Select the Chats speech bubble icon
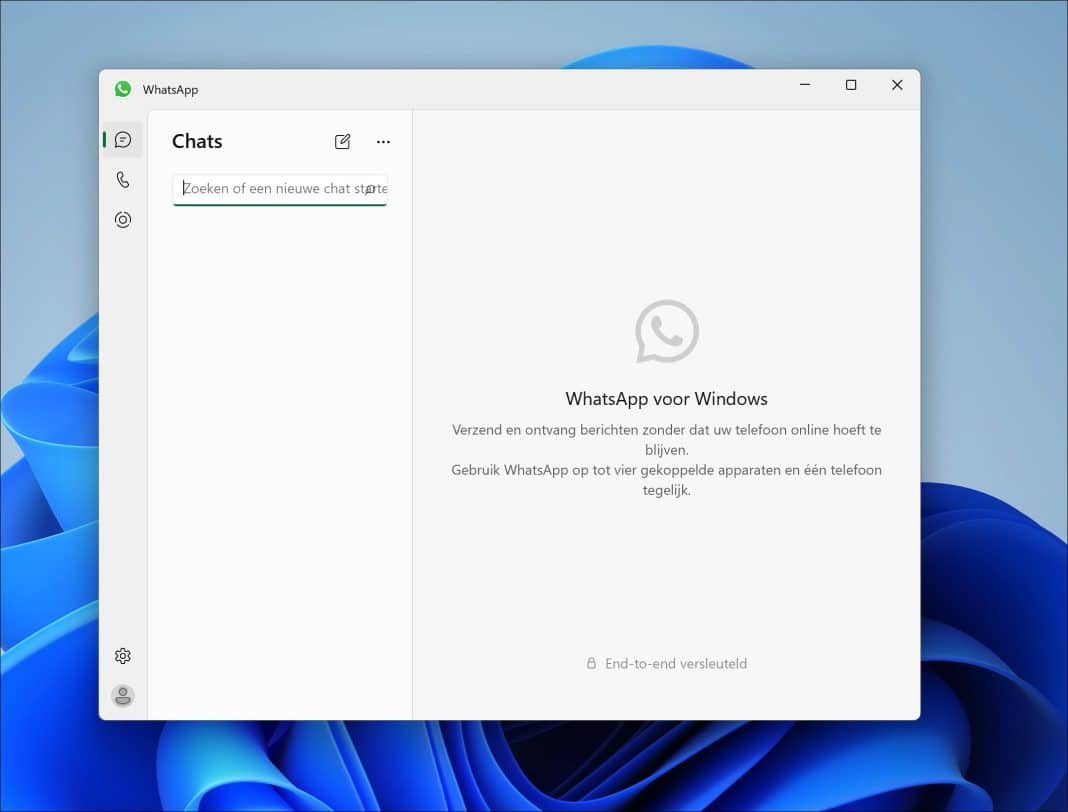1068x812 pixels. click(122, 139)
